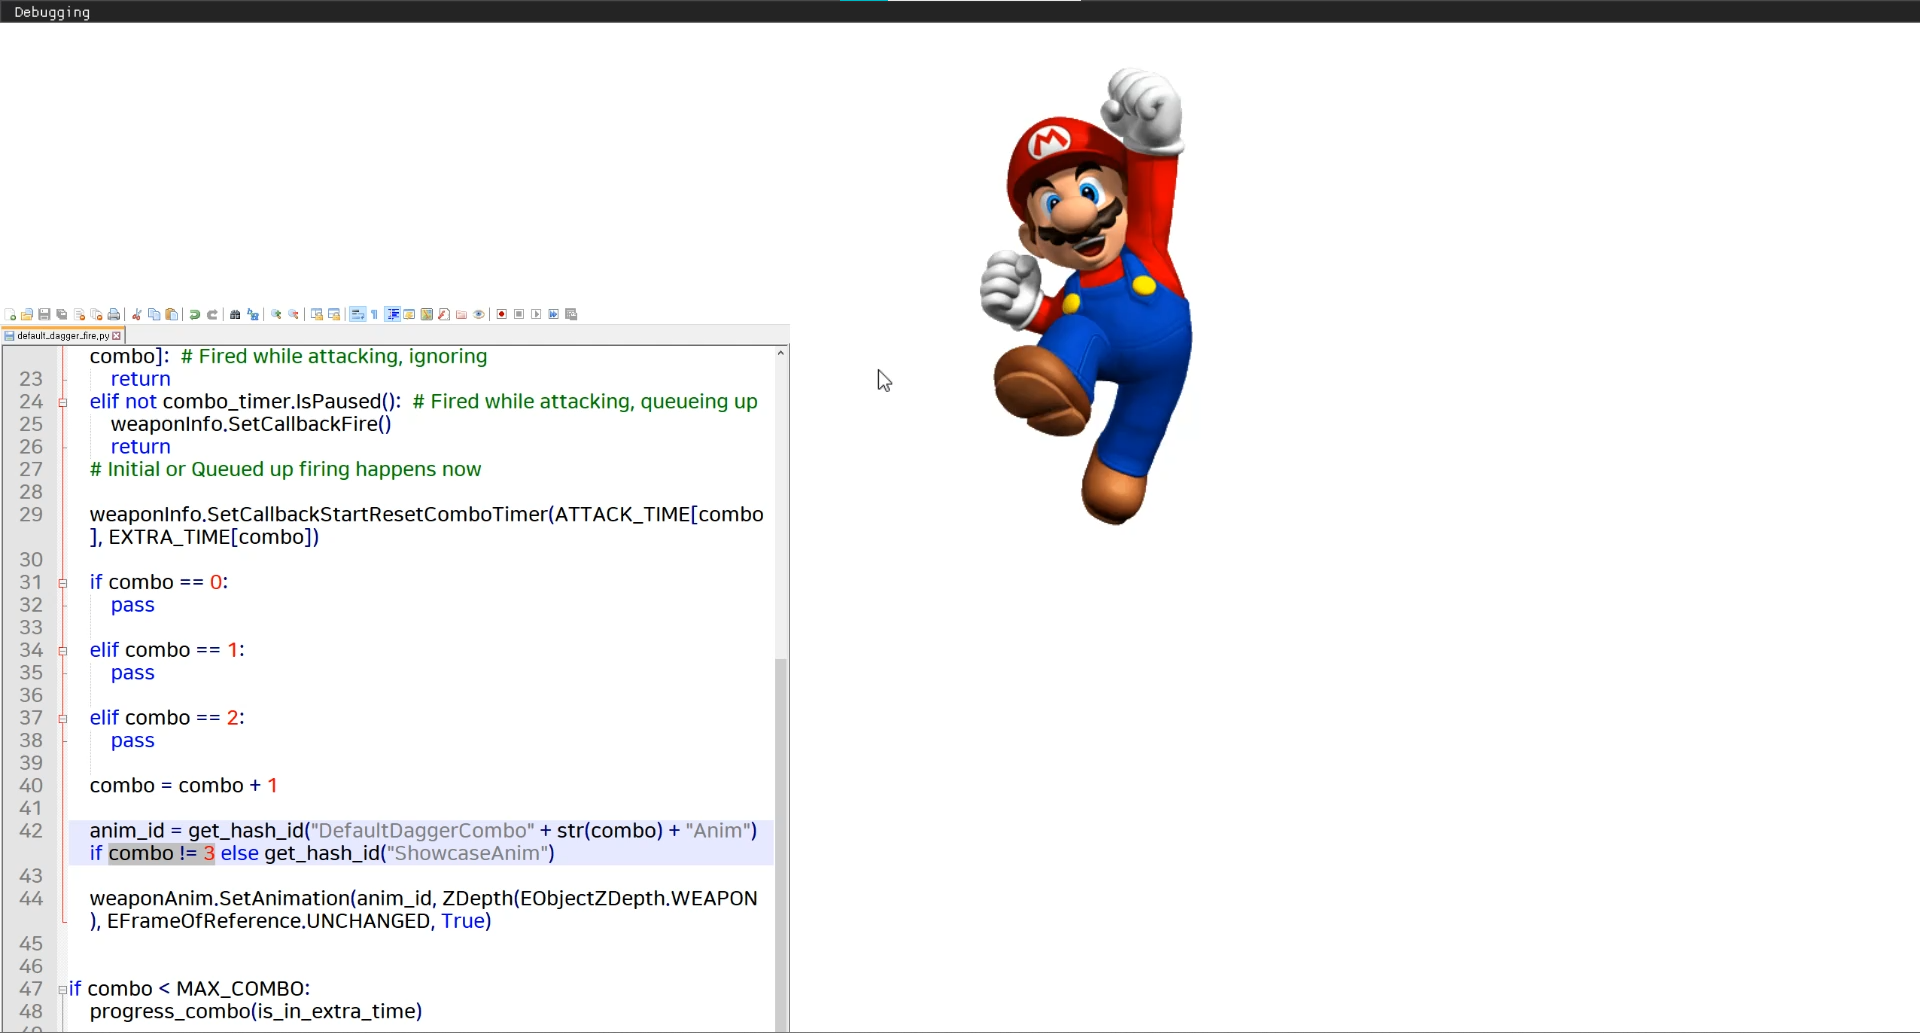Screen dimensions: 1920x1033
Task: Collapse the fold at line 34
Action: [x=63, y=651]
